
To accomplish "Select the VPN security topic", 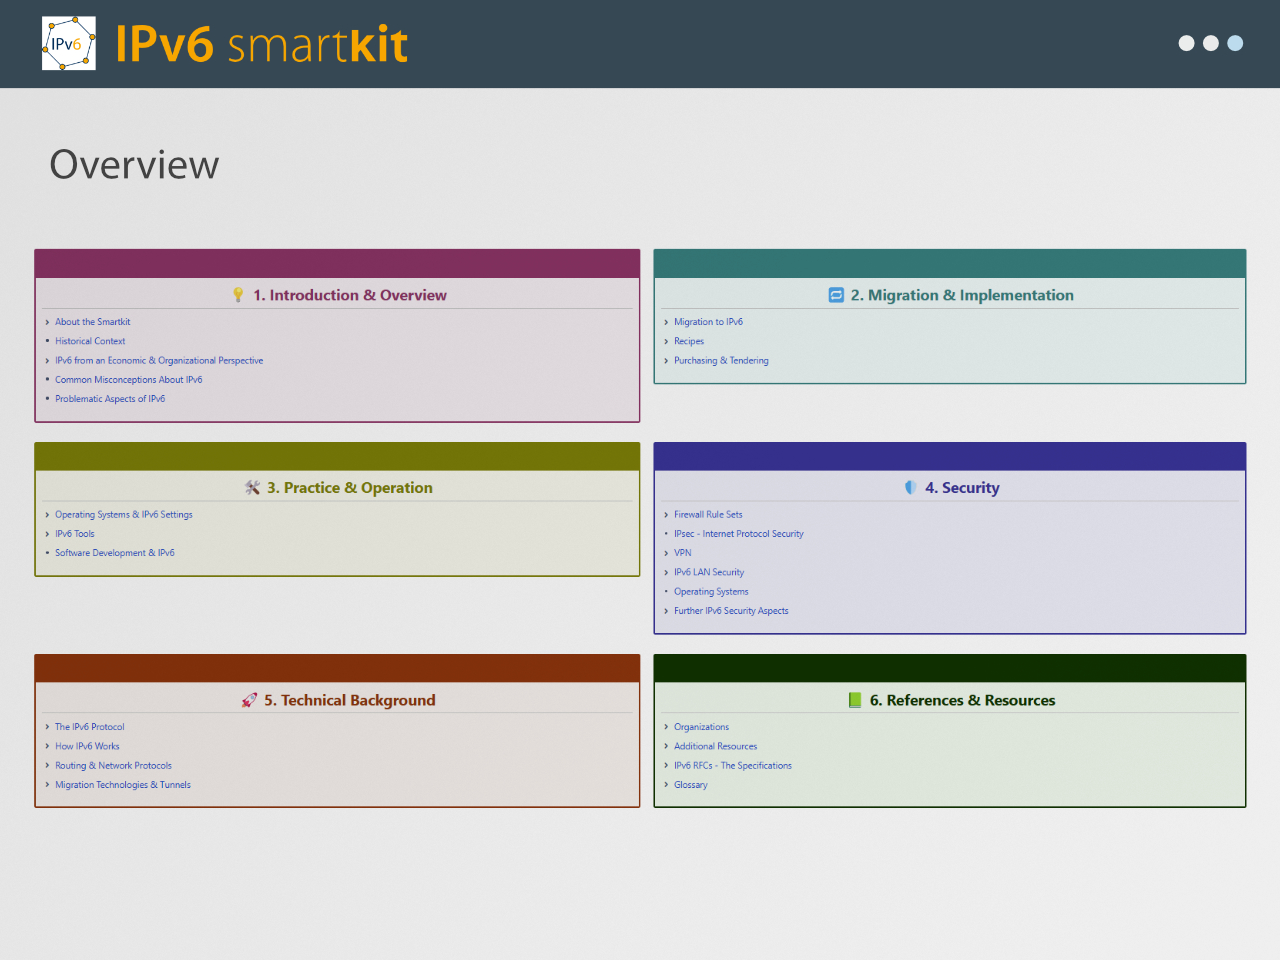I will point(682,553).
